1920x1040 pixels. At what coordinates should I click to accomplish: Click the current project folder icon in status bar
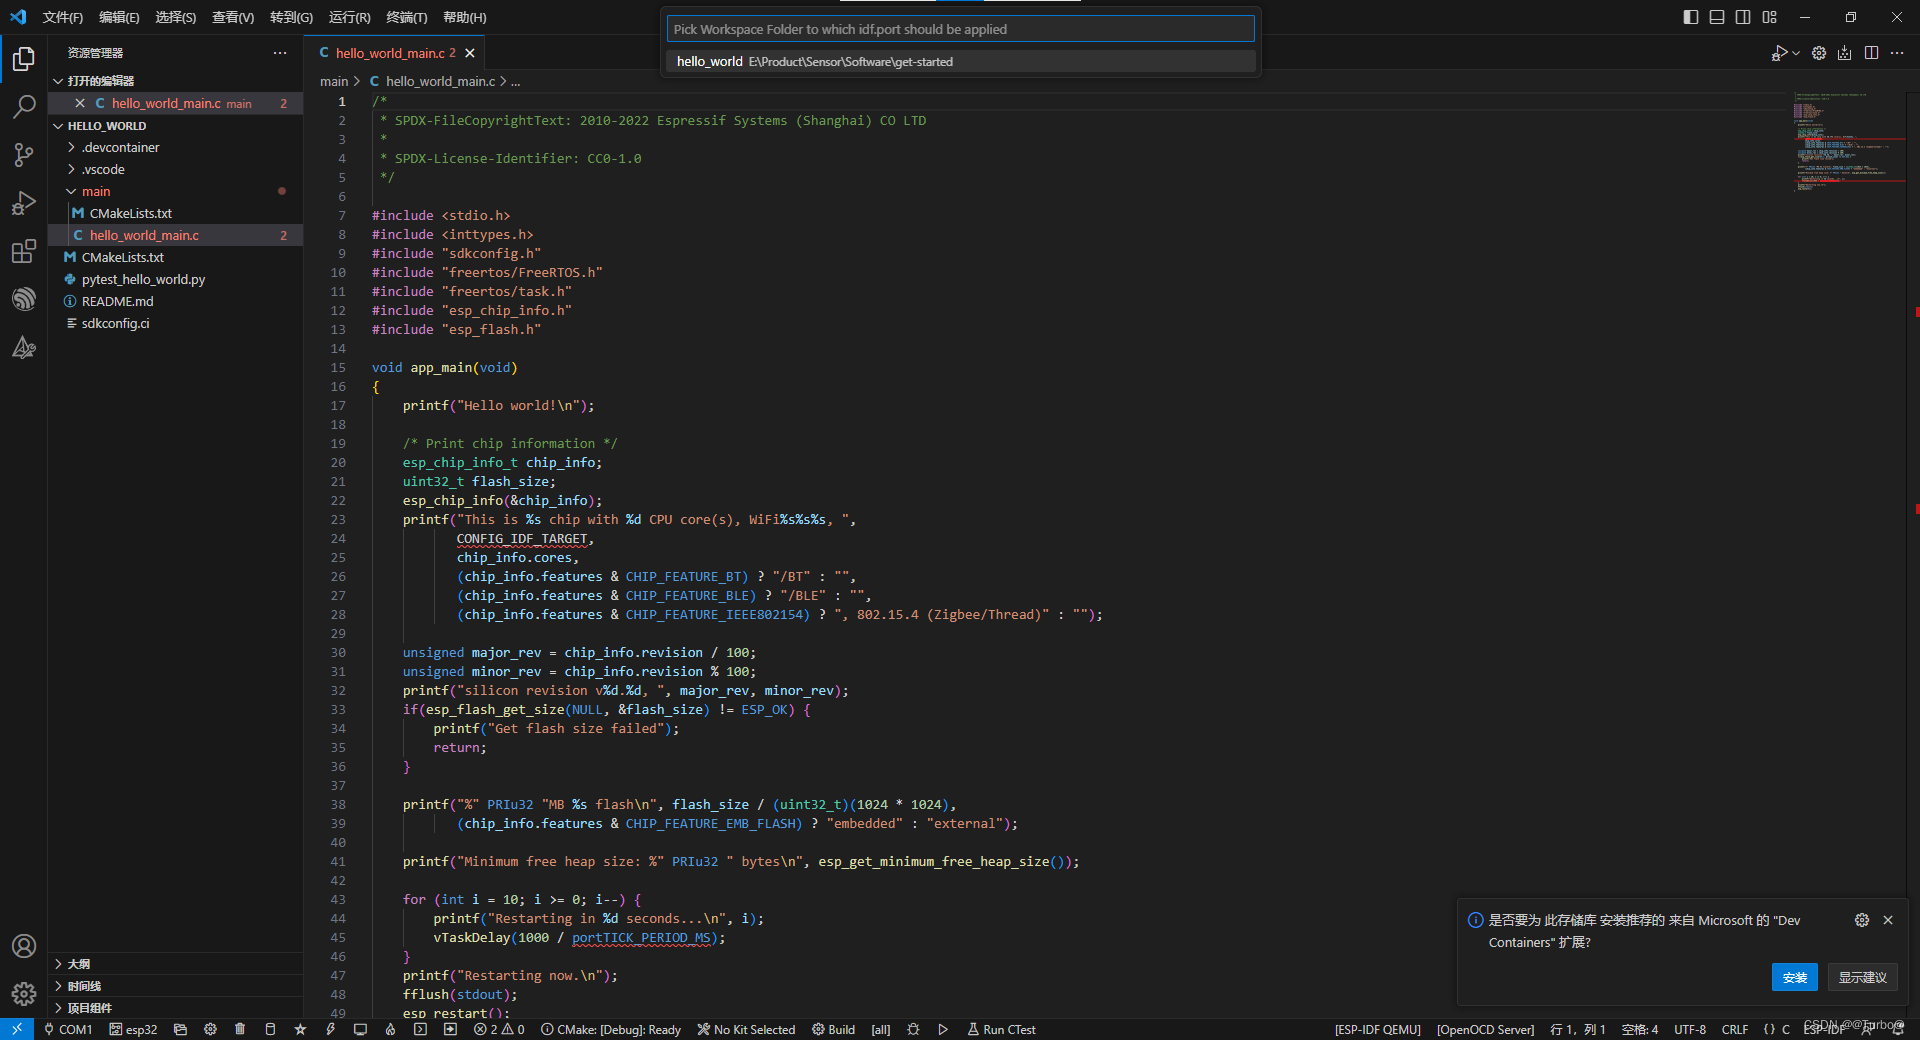point(180,1029)
